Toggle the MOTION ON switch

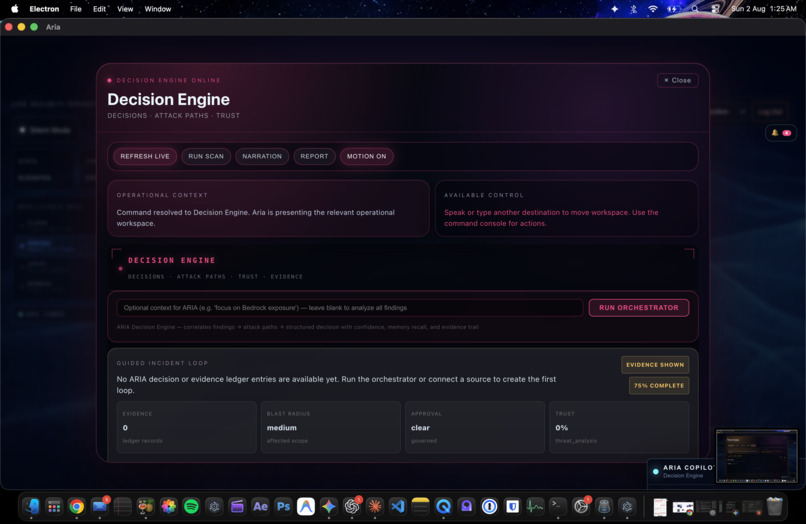pos(367,156)
